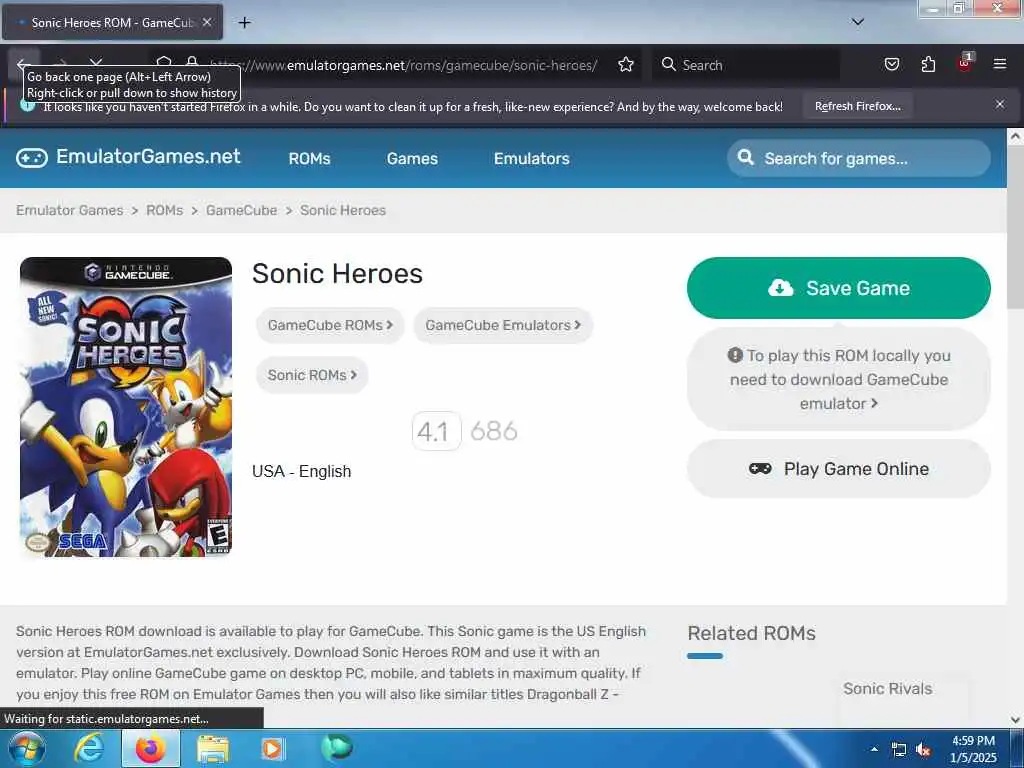
Task: Open the ROMs menu in site header
Action: click(x=310, y=158)
